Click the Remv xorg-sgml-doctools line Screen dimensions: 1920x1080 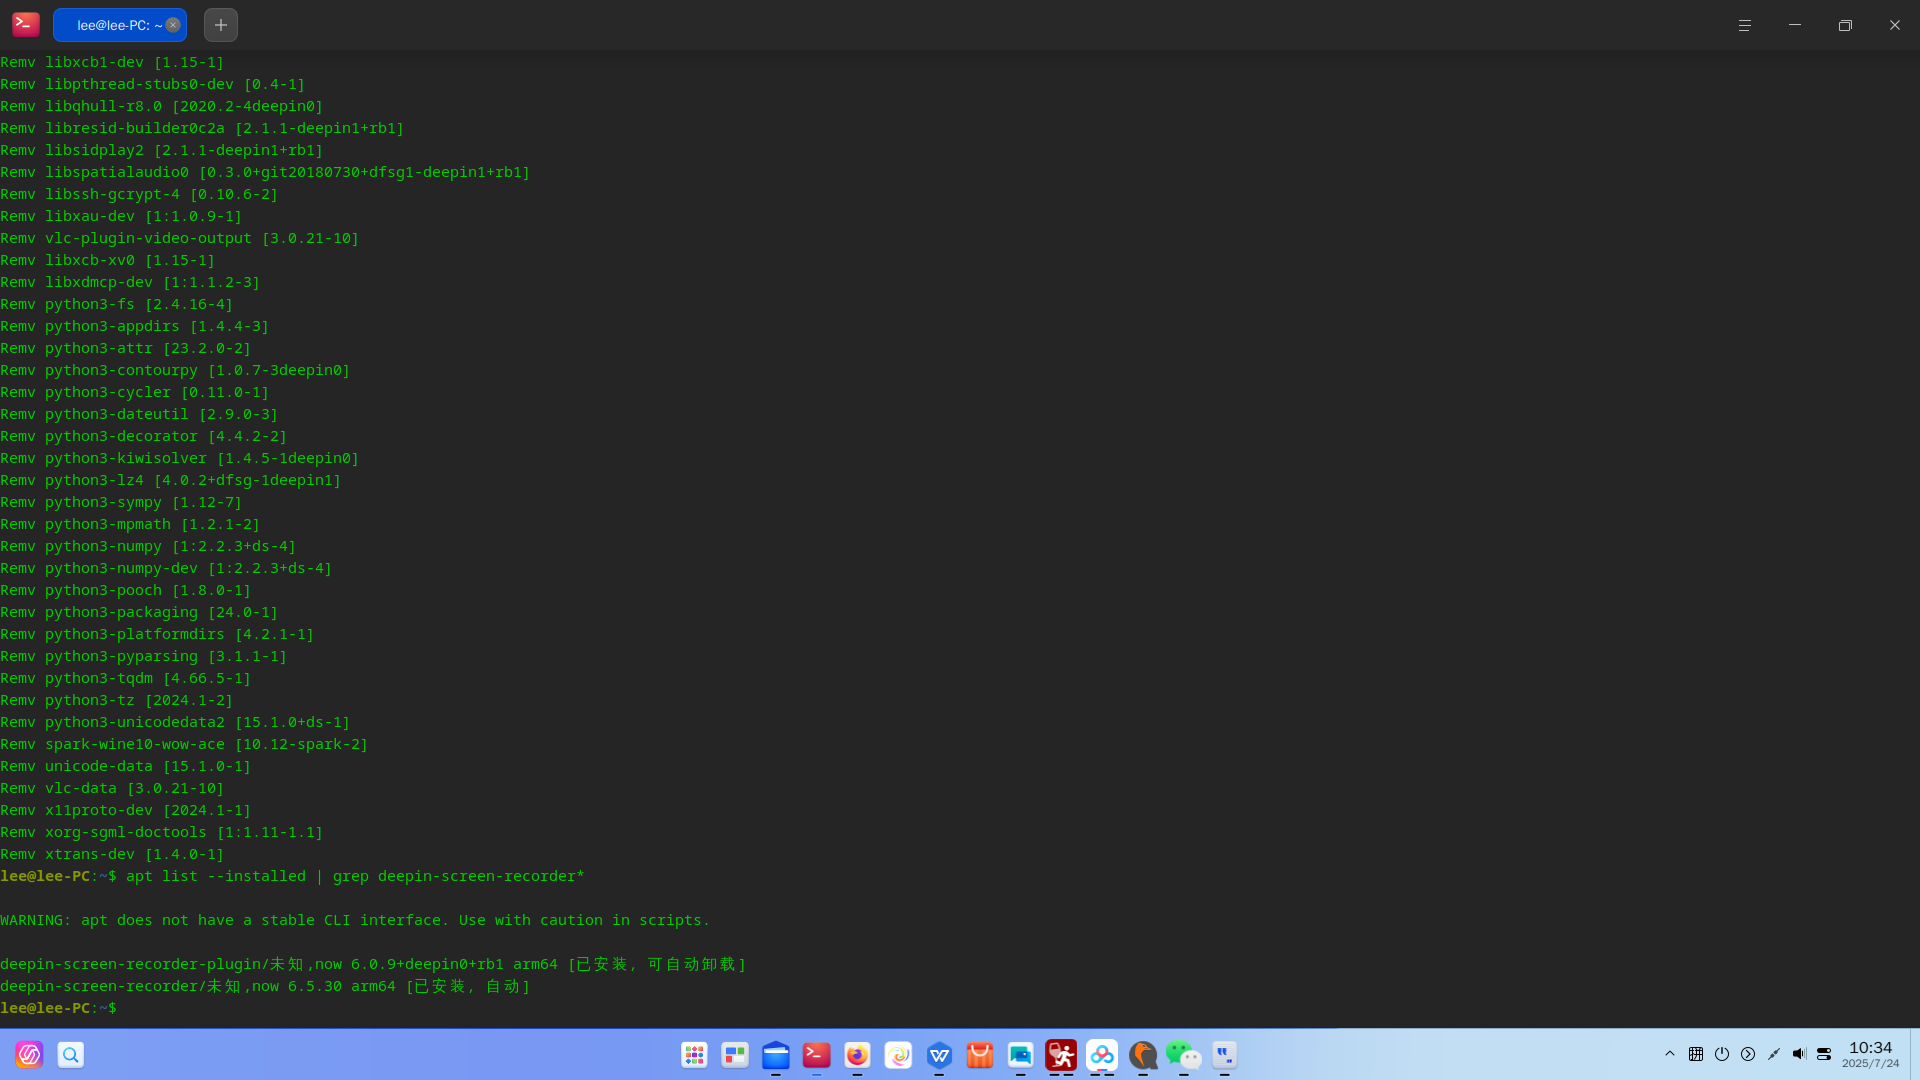(162, 832)
